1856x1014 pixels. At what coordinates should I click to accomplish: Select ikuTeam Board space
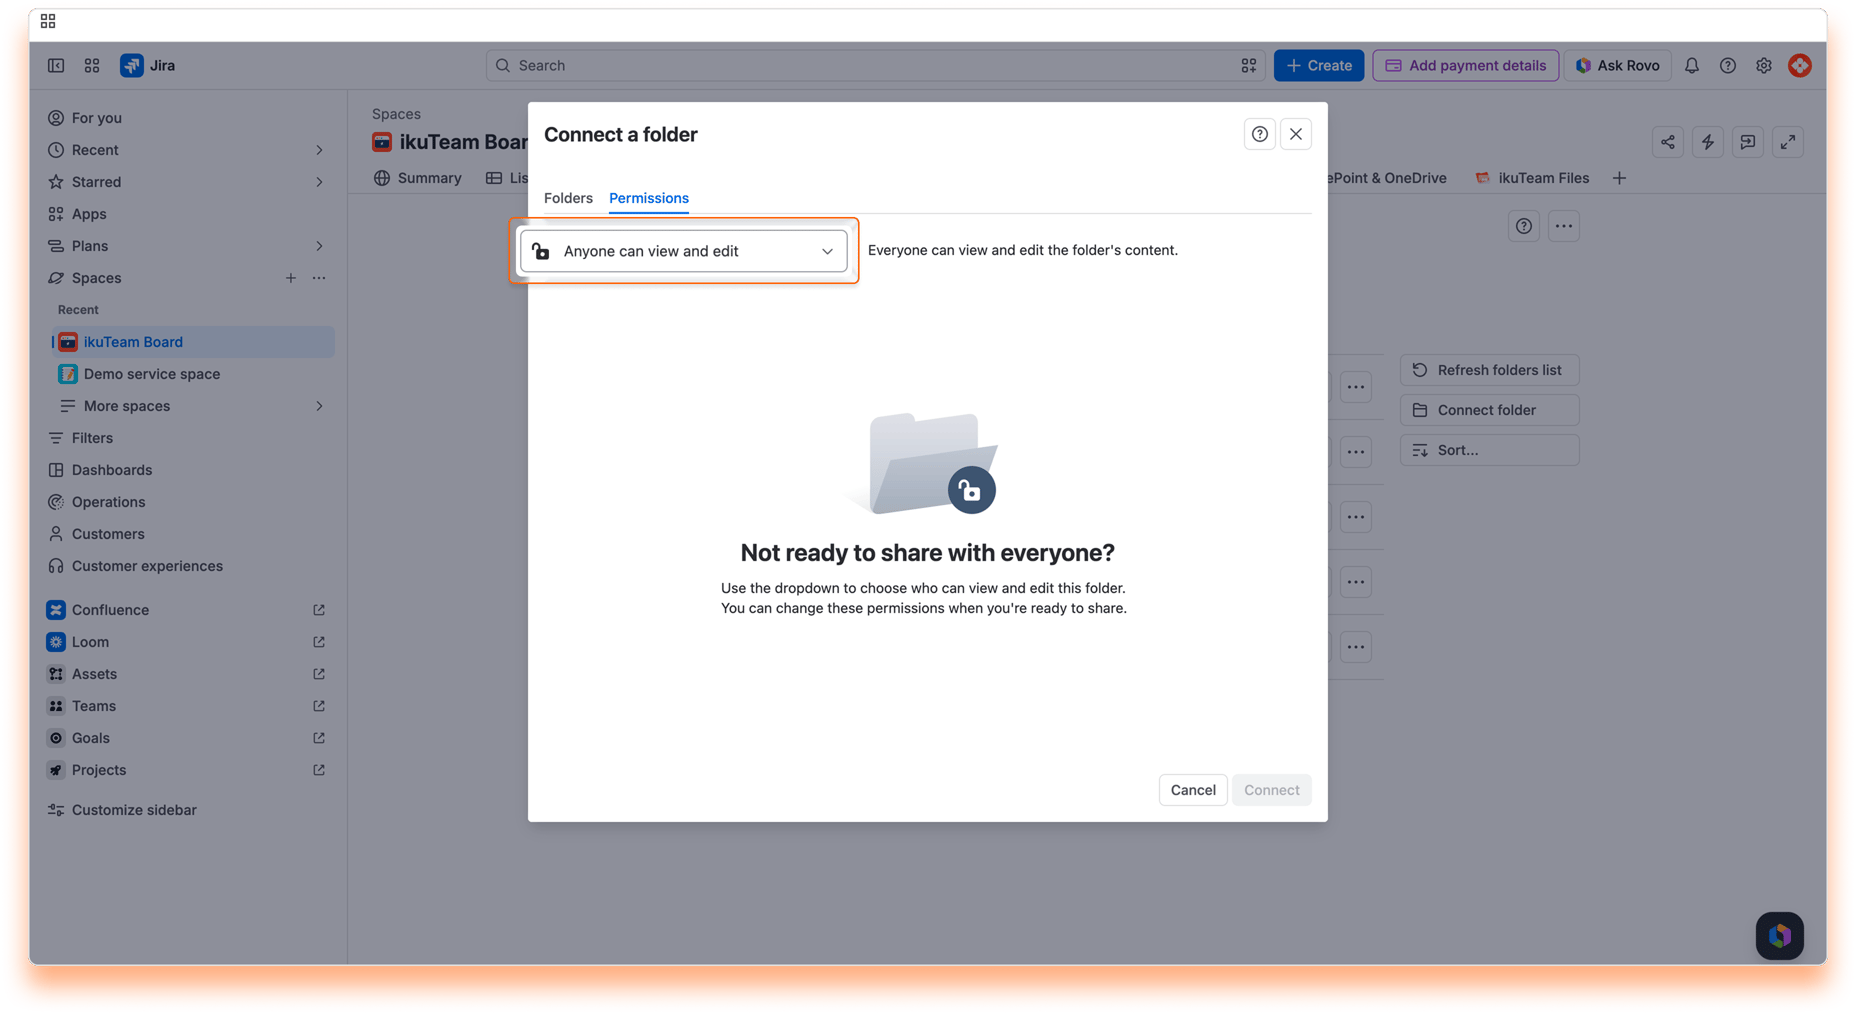pyautogui.click(x=193, y=342)
